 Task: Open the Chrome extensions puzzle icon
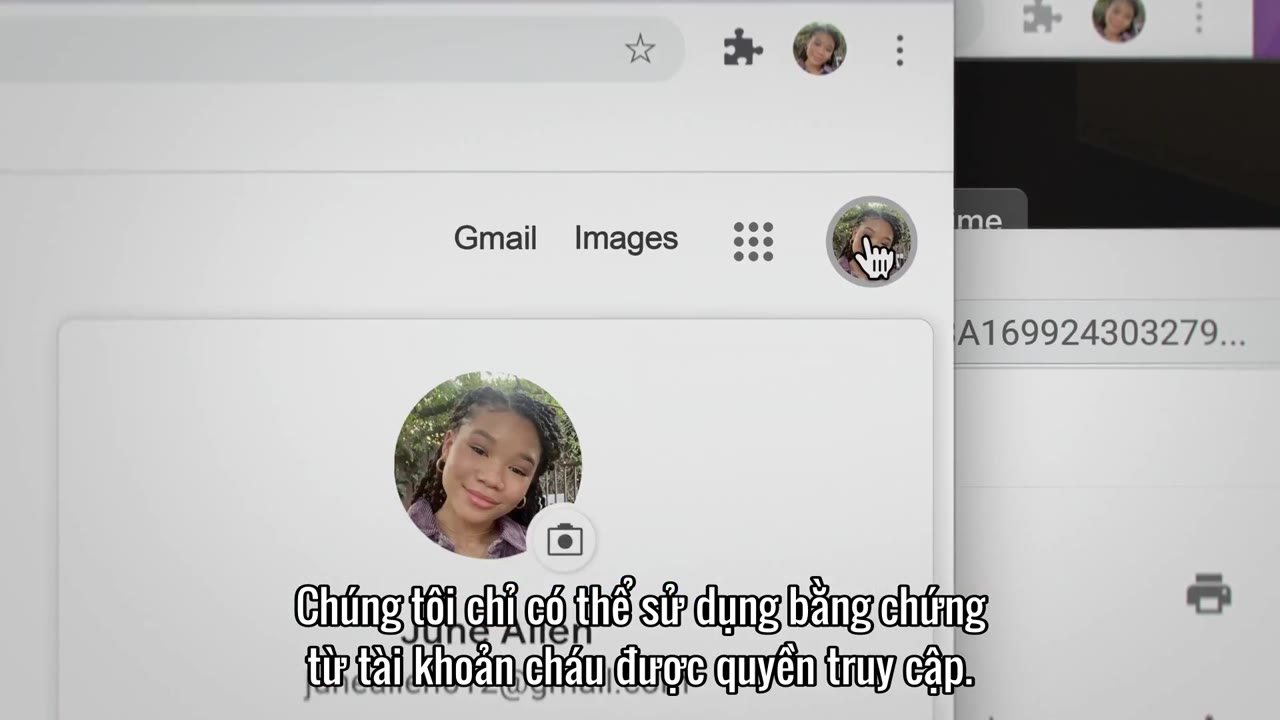click(x=743, y=47)
